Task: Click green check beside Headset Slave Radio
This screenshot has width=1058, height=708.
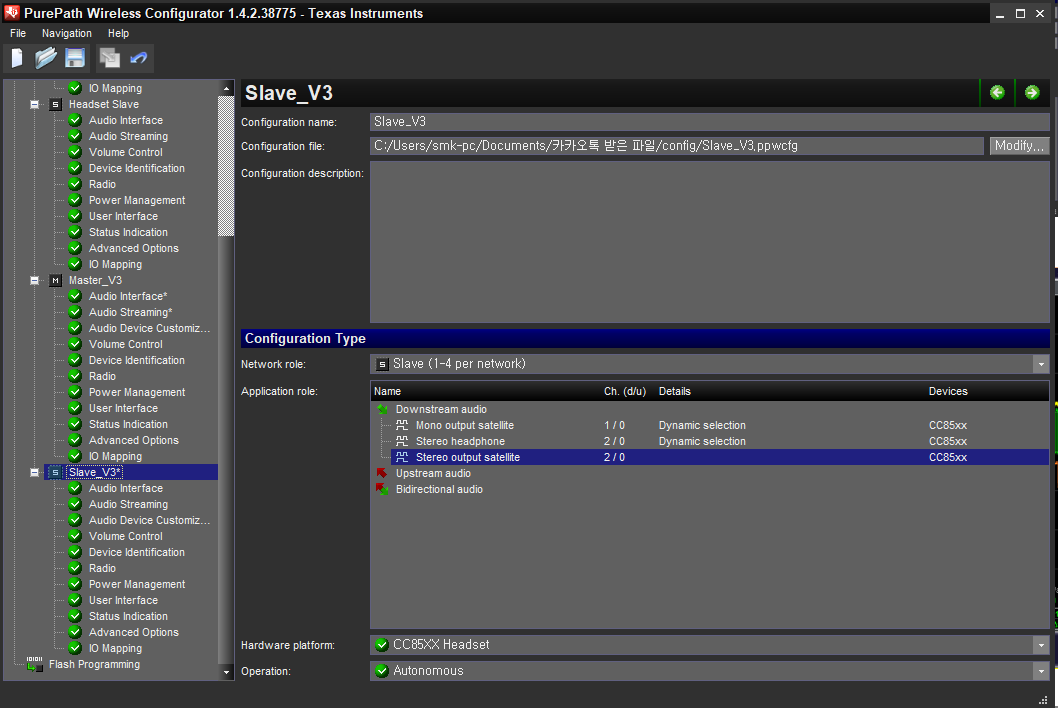Action: (76, 184)
